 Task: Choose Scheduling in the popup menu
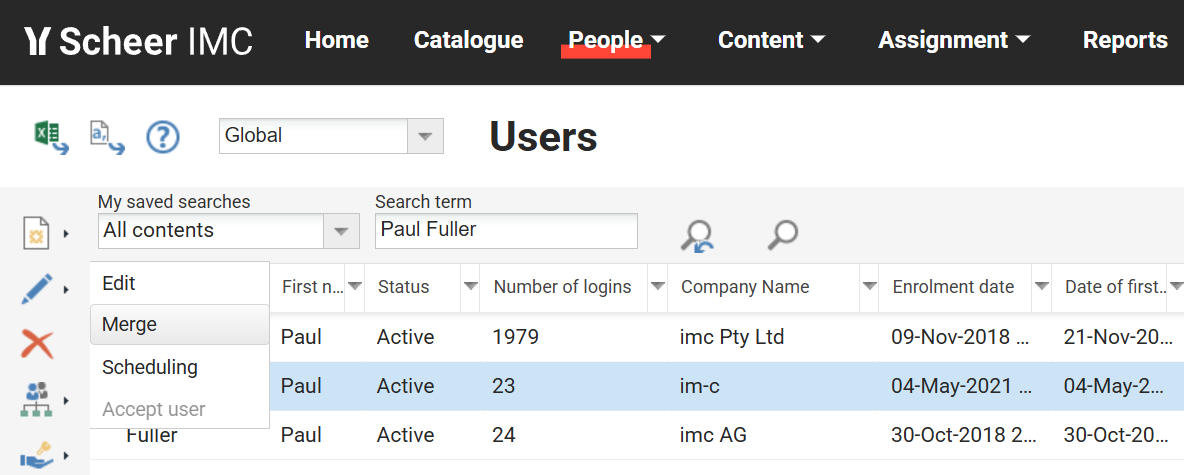[150, 367]
